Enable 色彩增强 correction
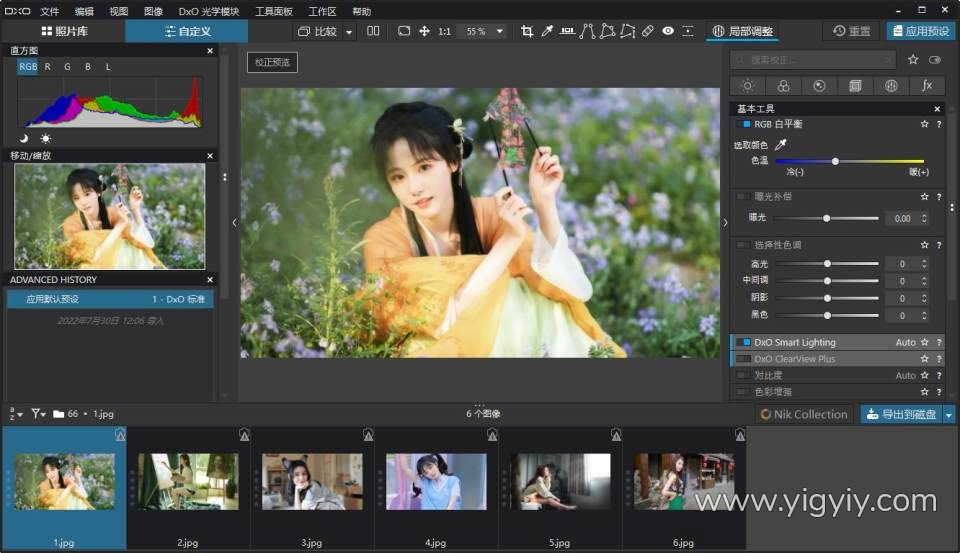960x553 pixels. coord(743,392)
